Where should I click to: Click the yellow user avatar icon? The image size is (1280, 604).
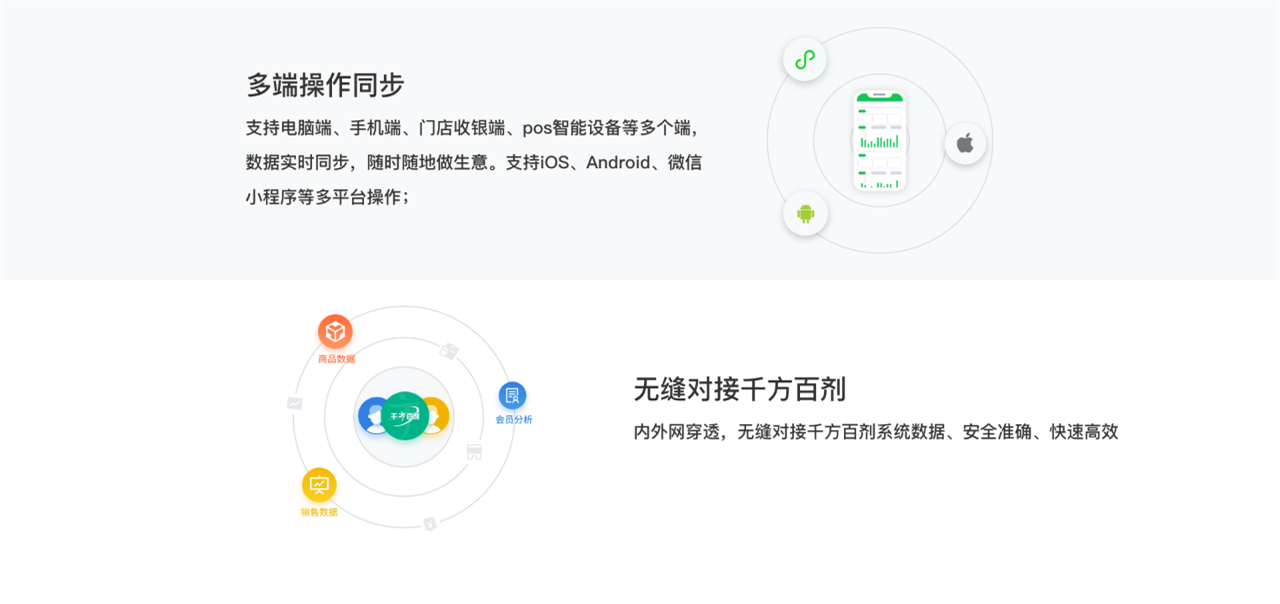pyautogui.click(x=435, y=416)
